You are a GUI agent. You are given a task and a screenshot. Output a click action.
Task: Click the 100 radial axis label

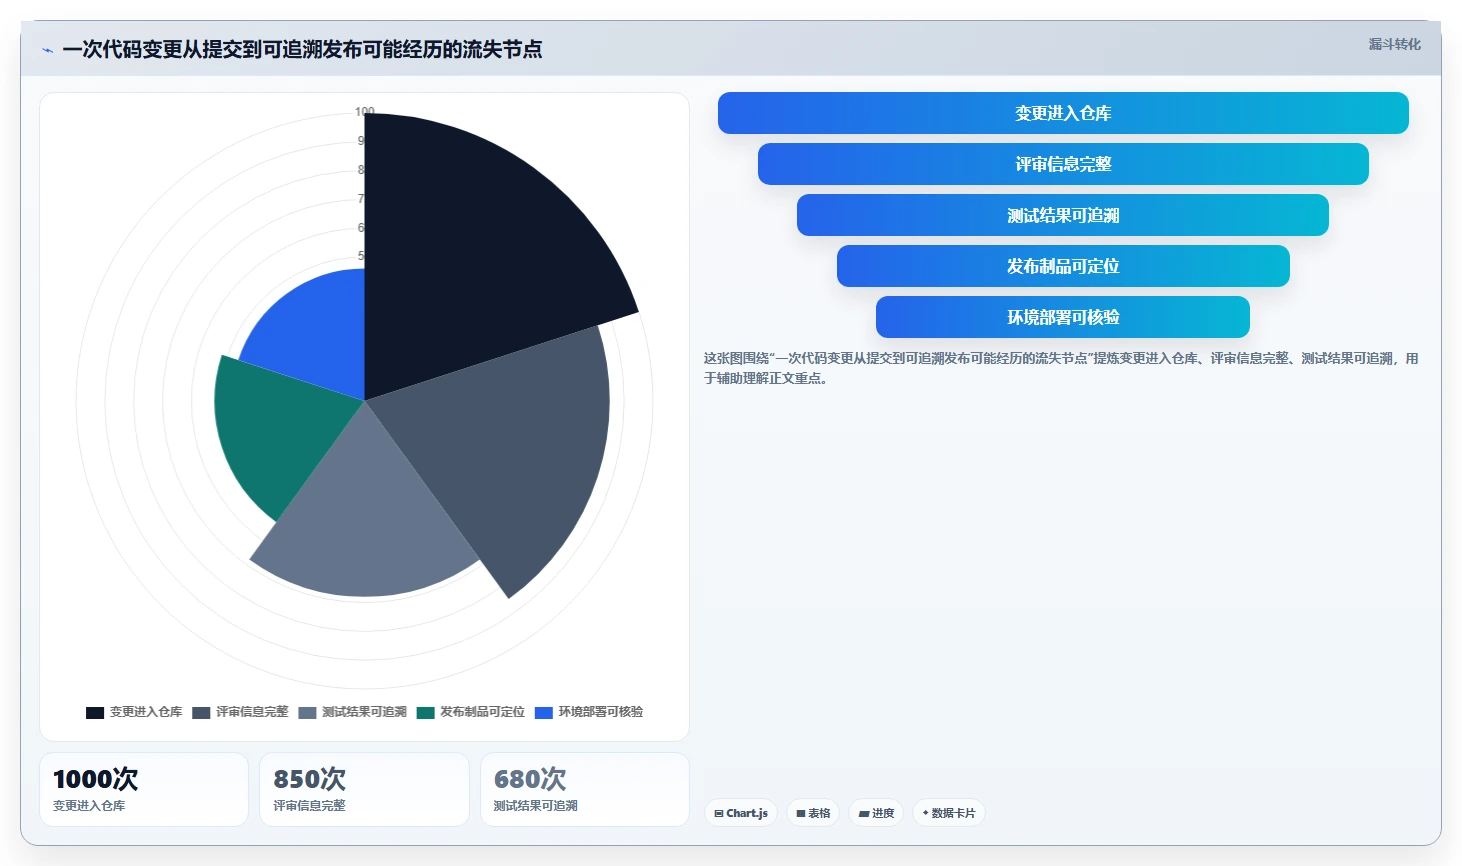click(365, 112)
